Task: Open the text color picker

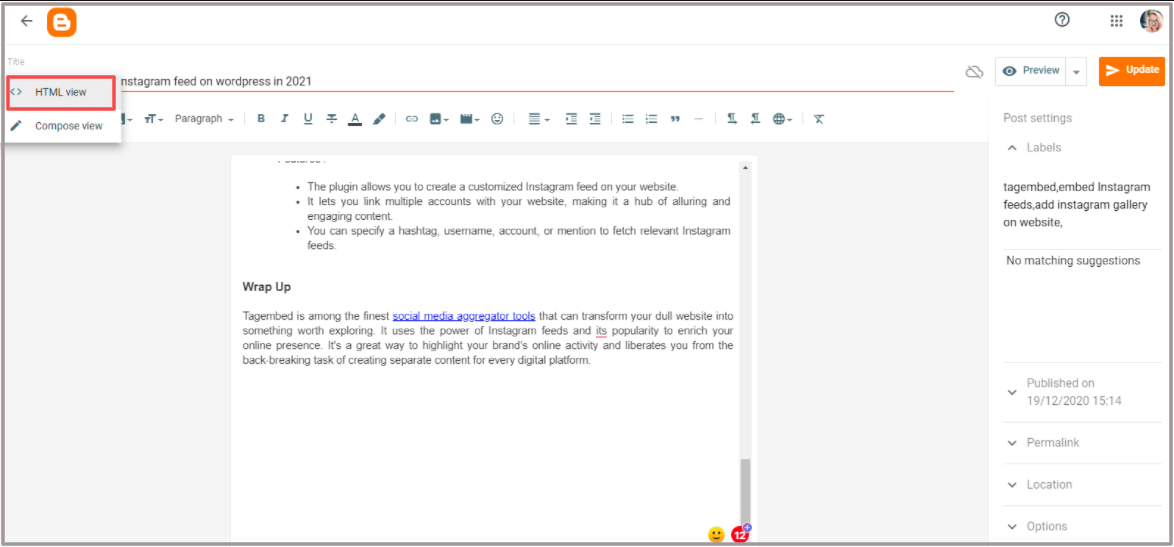Action: 355,118
